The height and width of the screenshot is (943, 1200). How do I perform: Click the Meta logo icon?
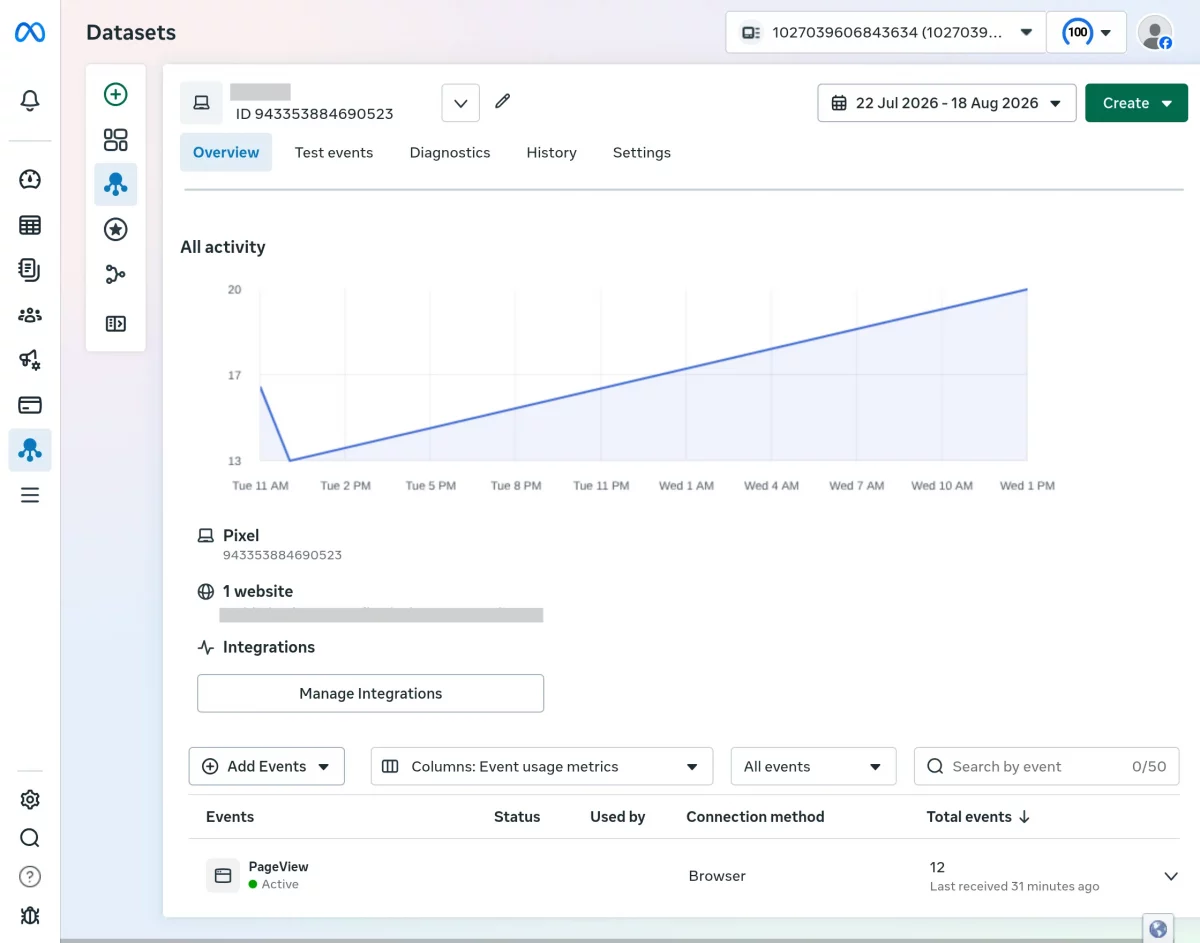[x=29, y=33]
